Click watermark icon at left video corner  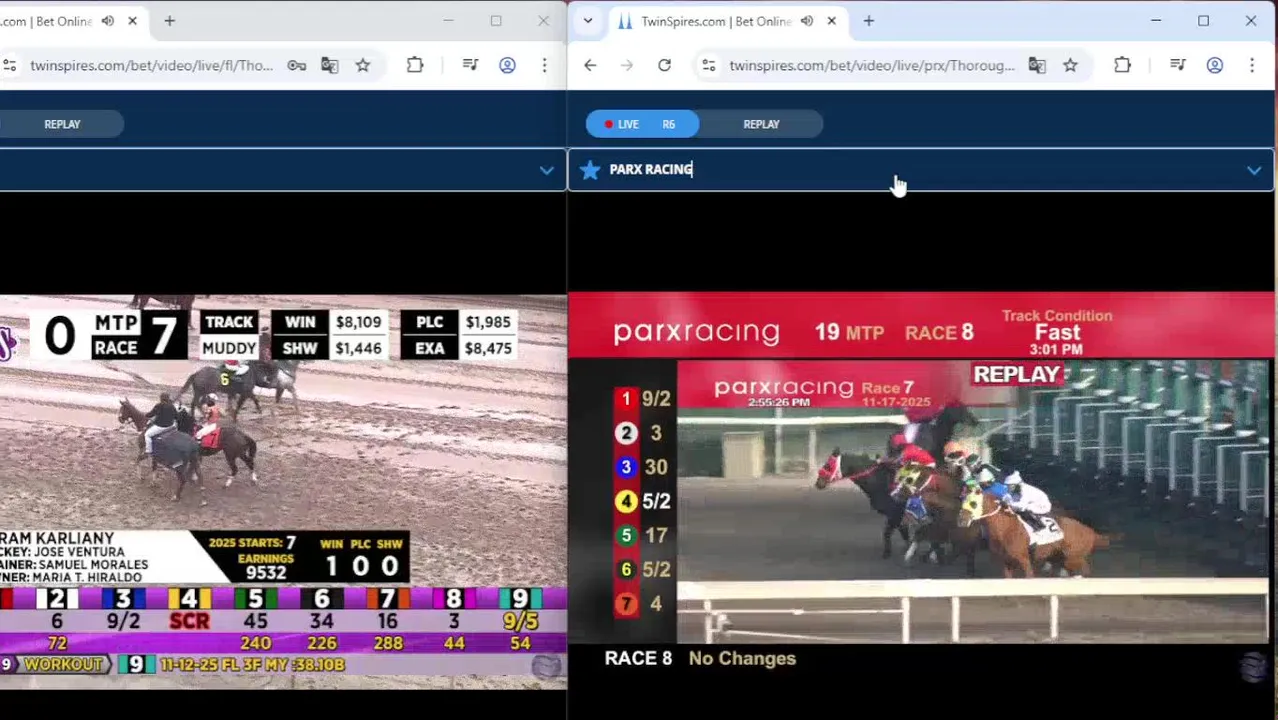[547, 667]
